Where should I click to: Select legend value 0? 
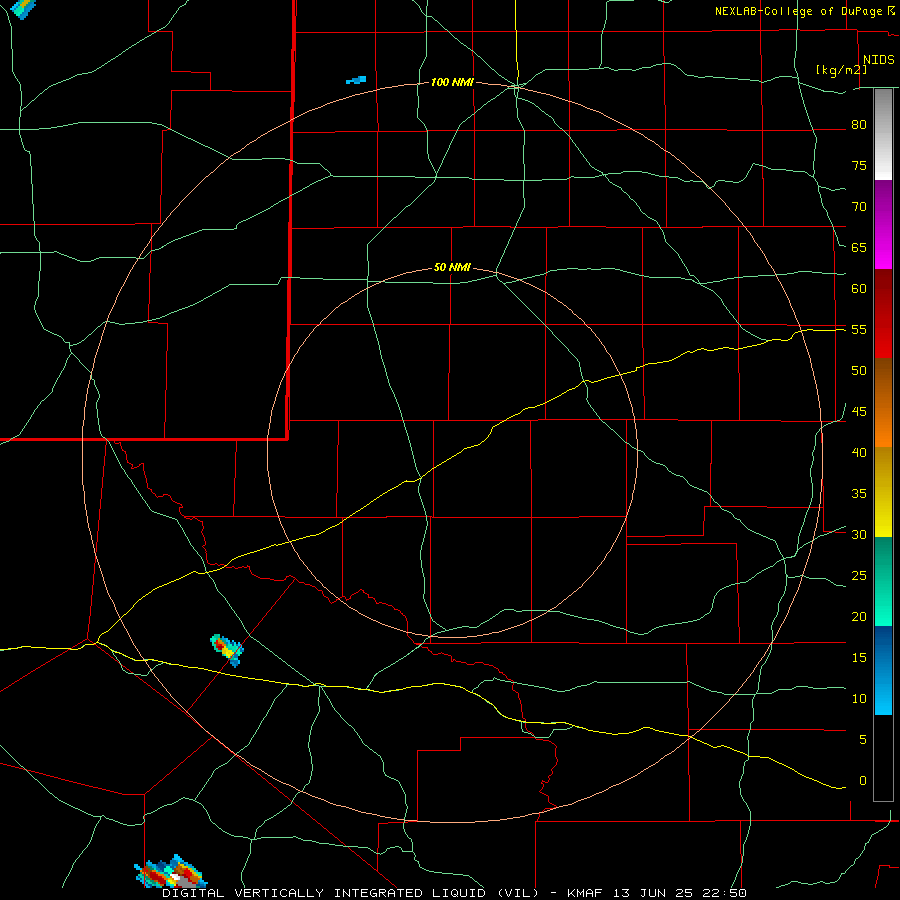(863, 781)
